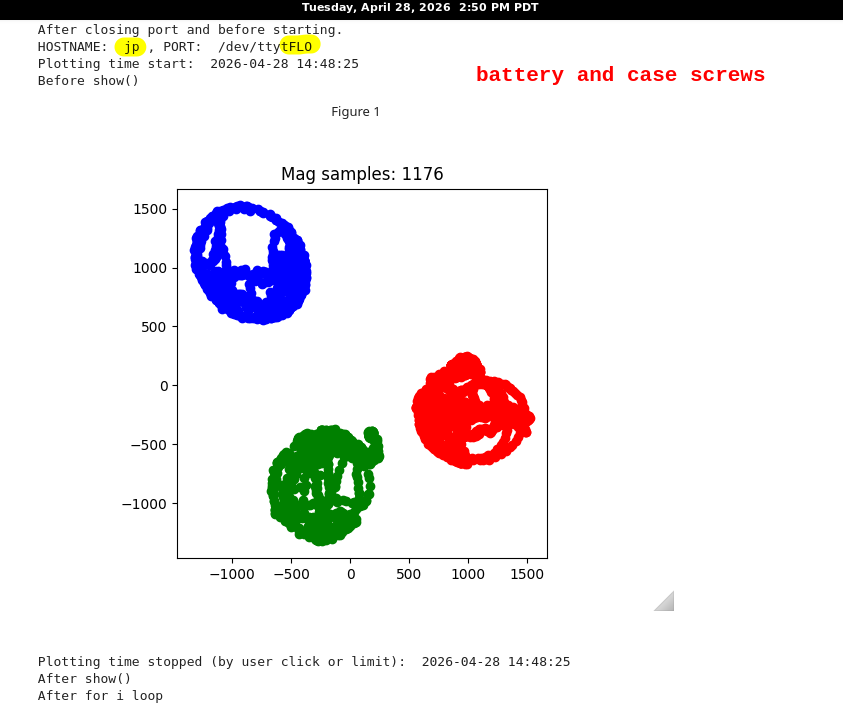Click the highlighted "tFLO" port text

pos(300,46)
